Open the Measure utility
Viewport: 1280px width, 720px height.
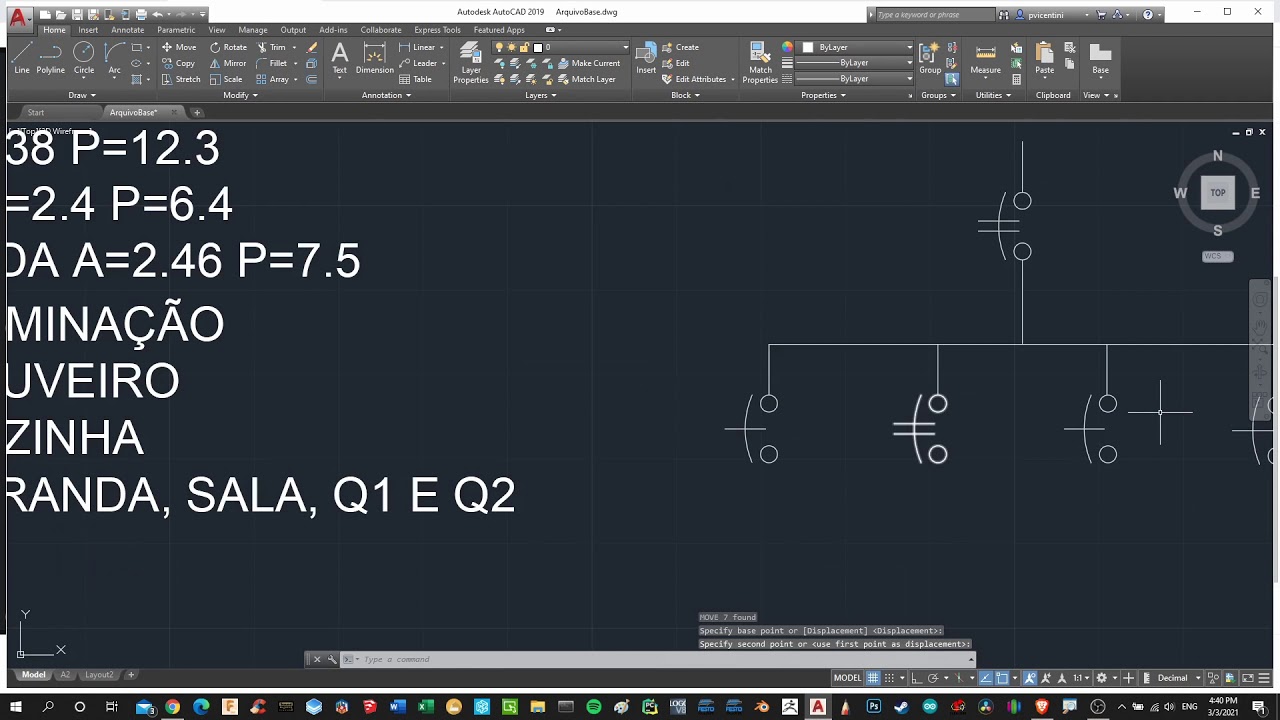985,58
